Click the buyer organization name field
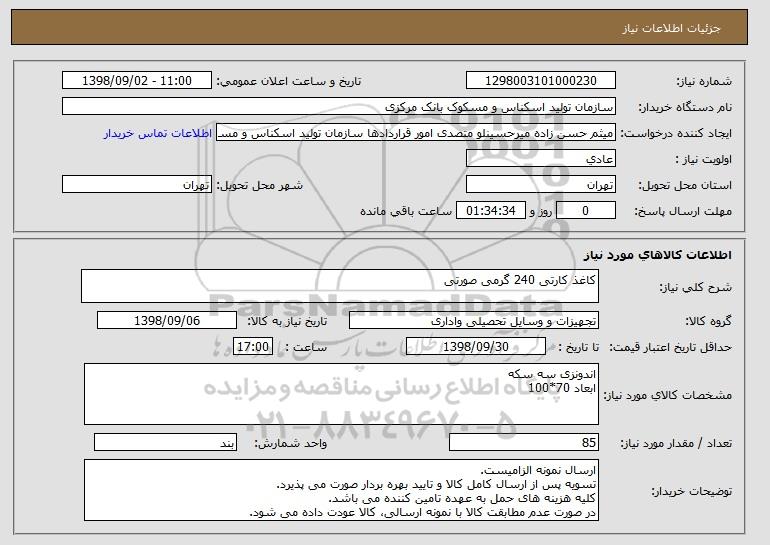 click(339, 107)
